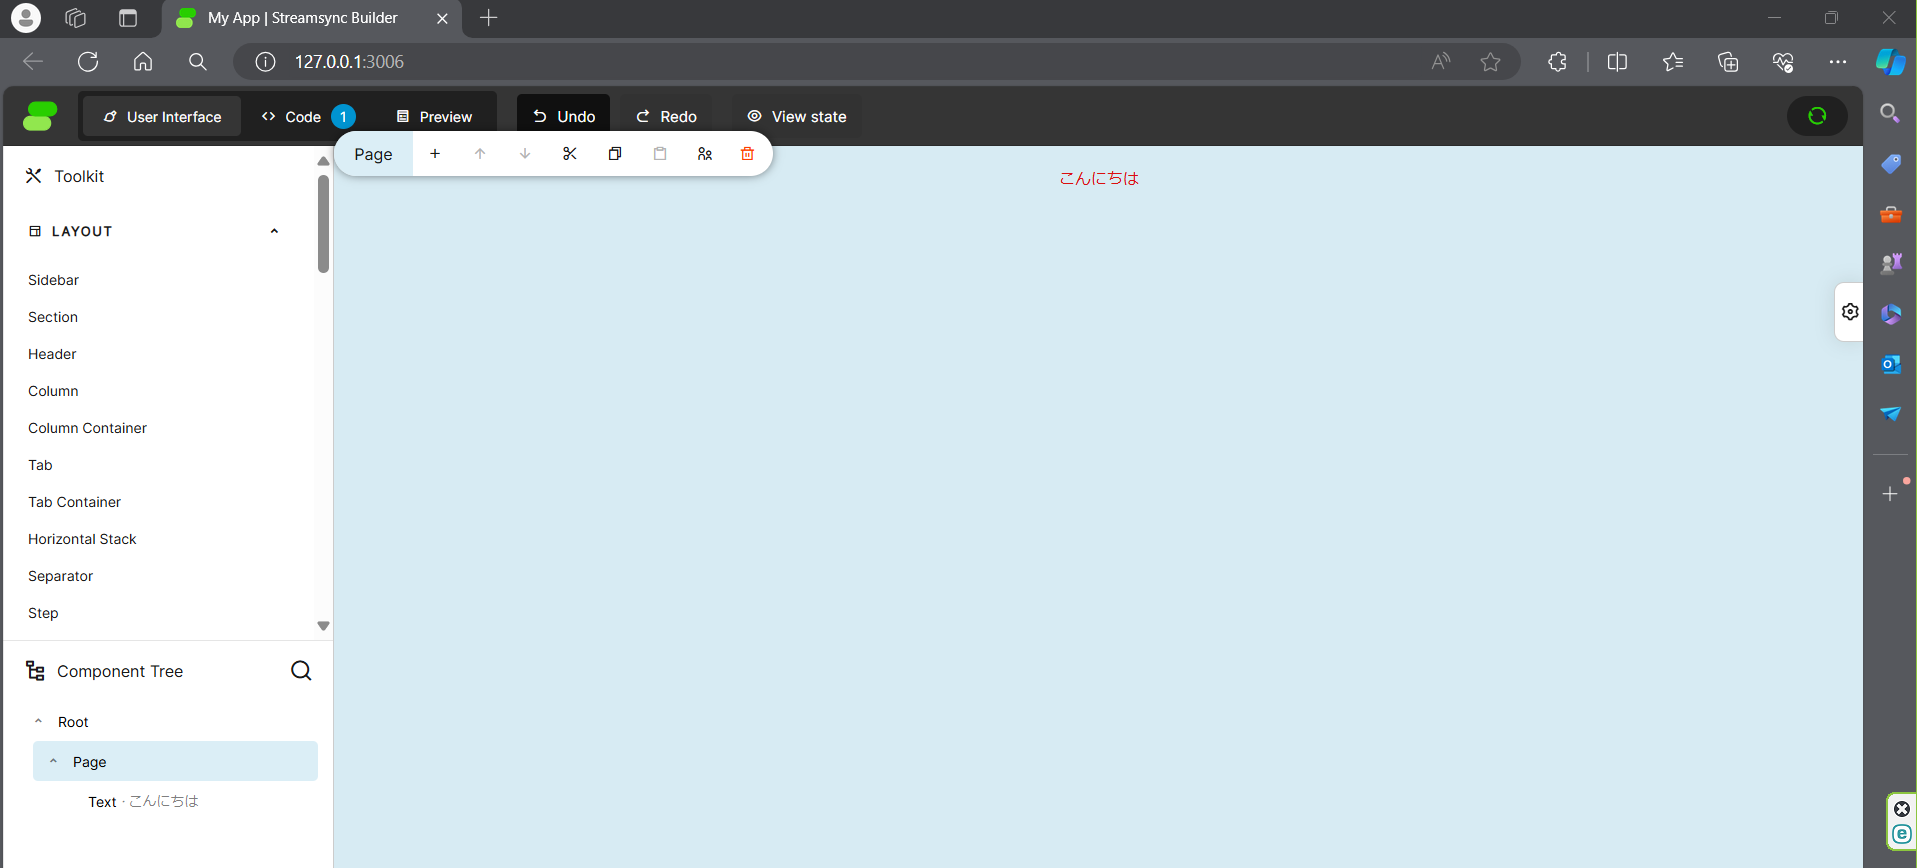
Task: Select Step component in toolkit
Action: click(x=43, y=613)
